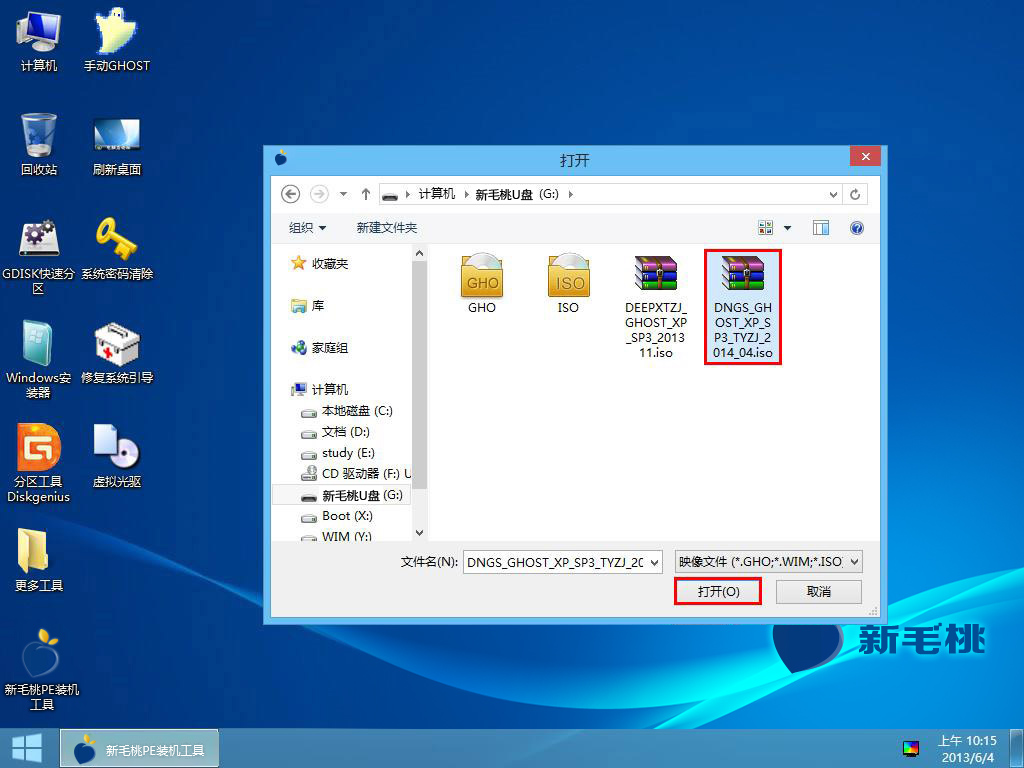
Task: Select Boot (X:) drive in navigation pane
Action: (x=337, y=516)
